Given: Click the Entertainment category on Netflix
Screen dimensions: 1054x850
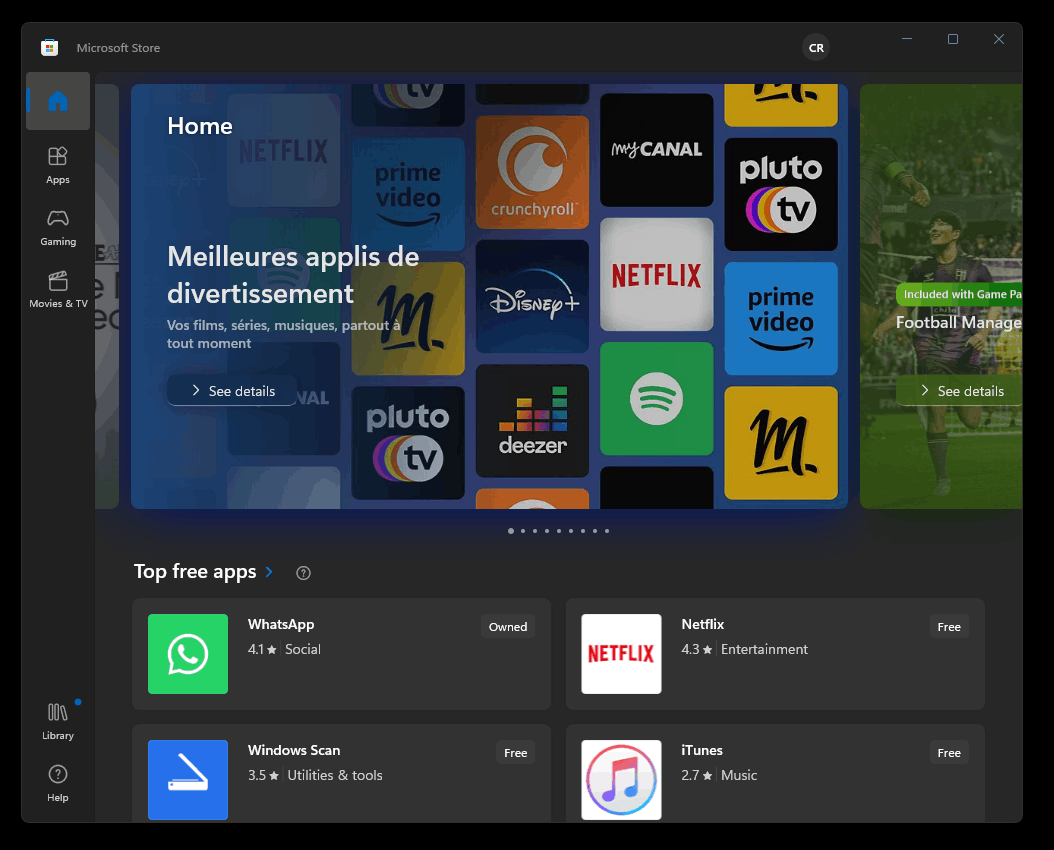Looking at the screenshot, I should pos(764,649).
